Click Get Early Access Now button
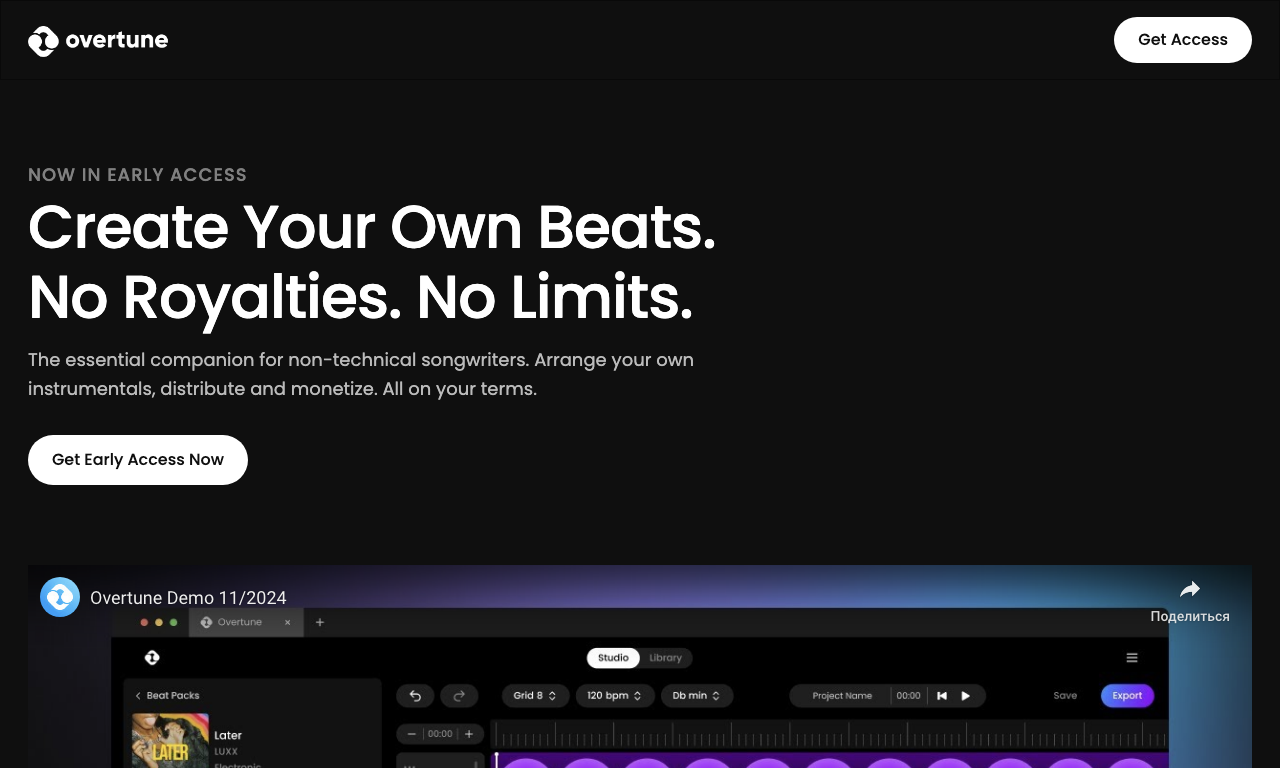1280x768 pixels. coord(138,460)
